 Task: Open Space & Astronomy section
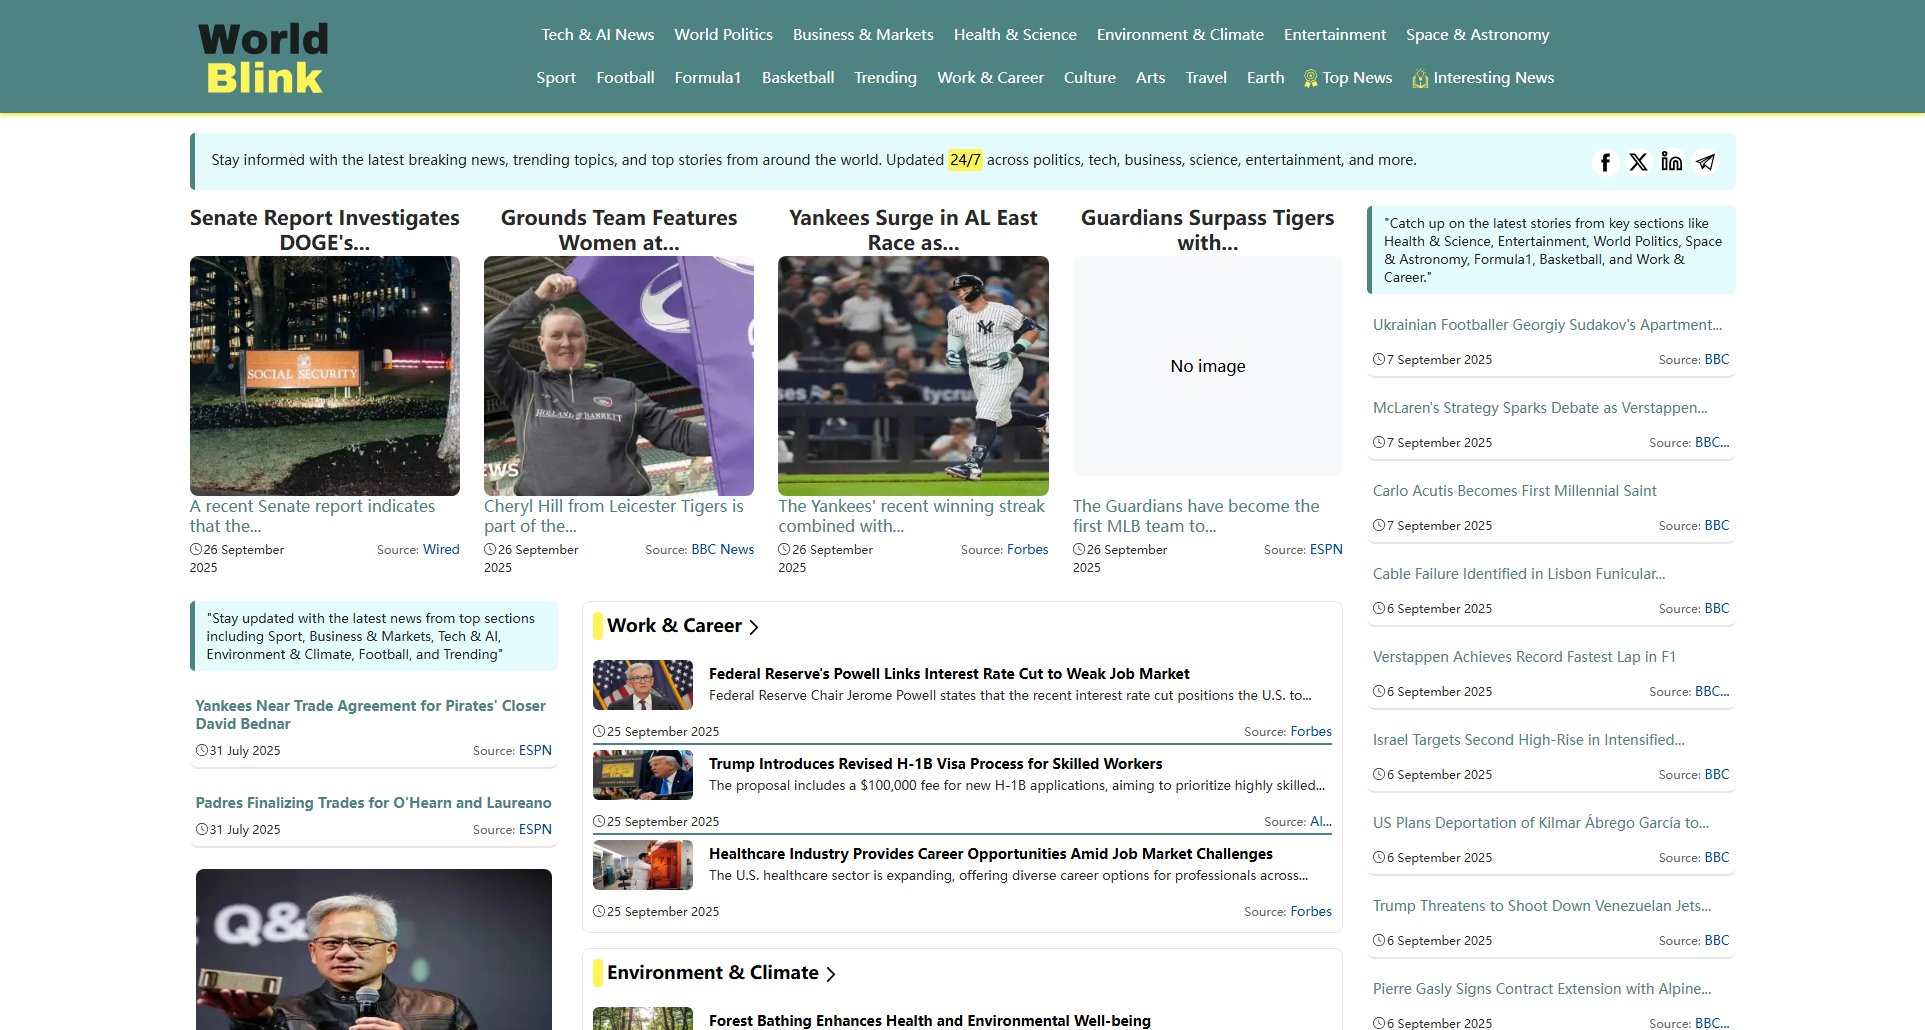pos(1477,35)
